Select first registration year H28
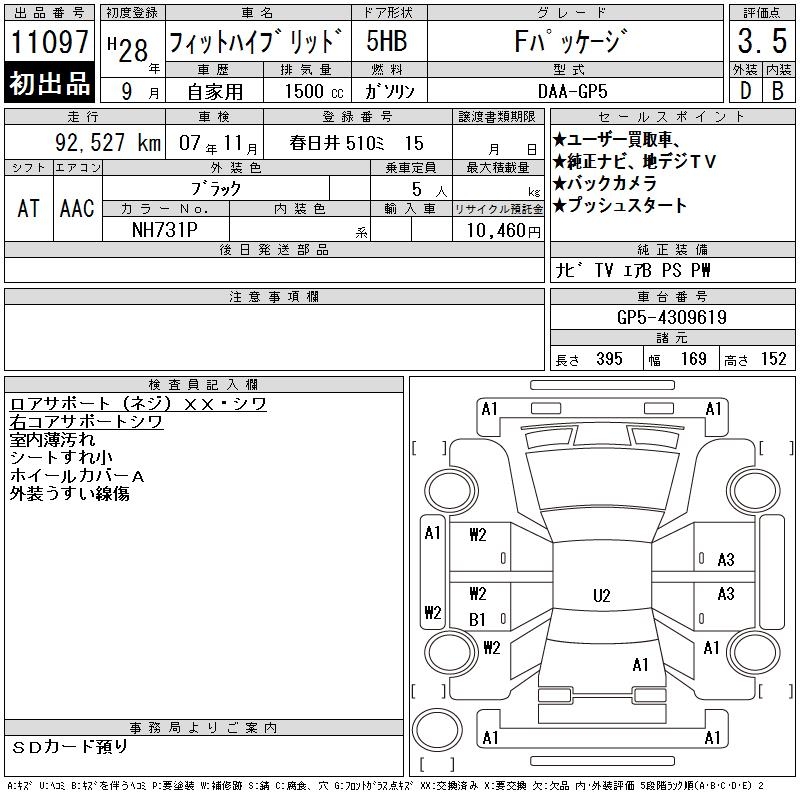The width and height of the screenshot is (800, 800). click(128, 49)
